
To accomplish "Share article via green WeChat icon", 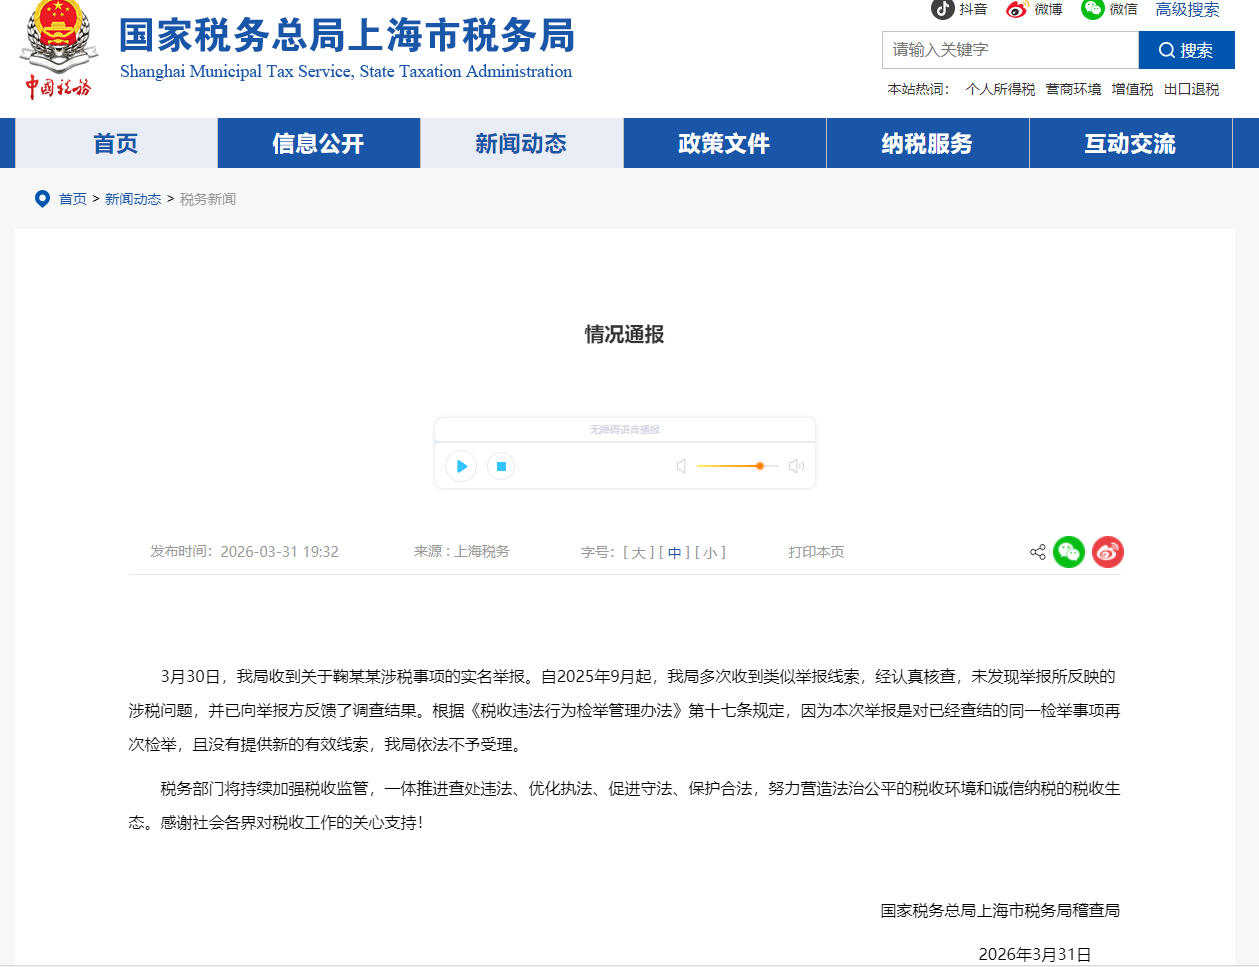I will (1069, 552).
